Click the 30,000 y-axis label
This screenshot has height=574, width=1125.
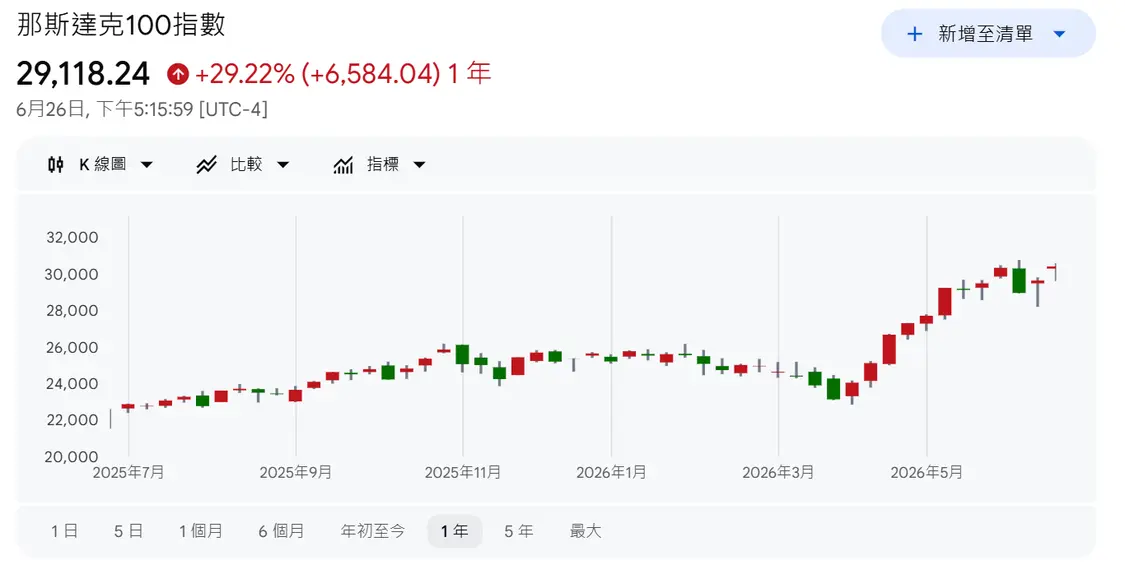click(72, 274)
